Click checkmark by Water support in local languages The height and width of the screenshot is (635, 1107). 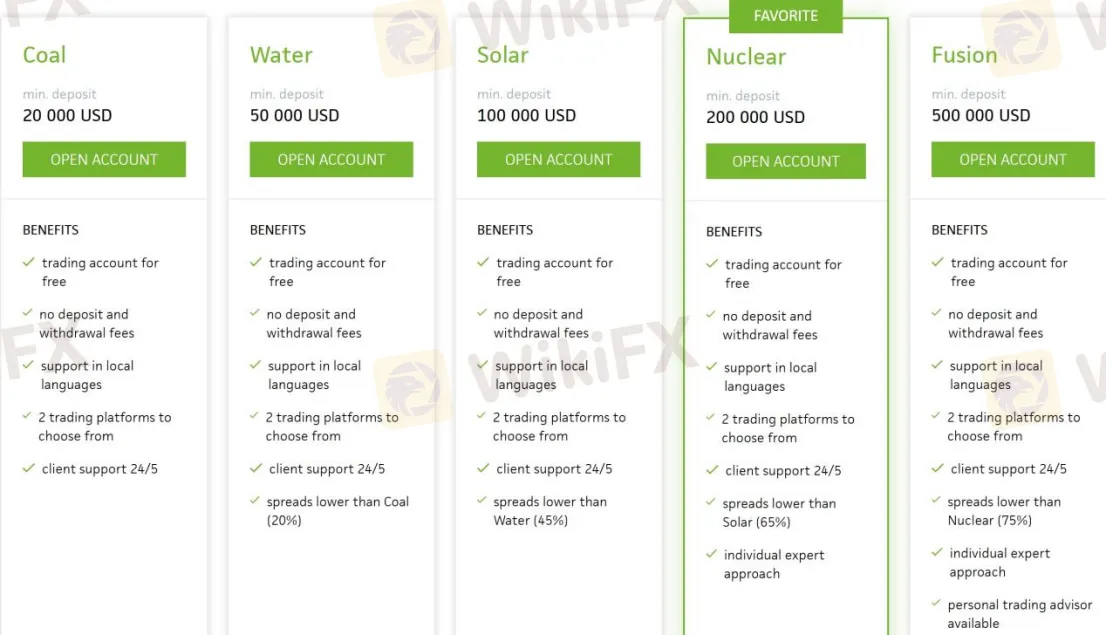pyautogui.click(x=256, y=365)
